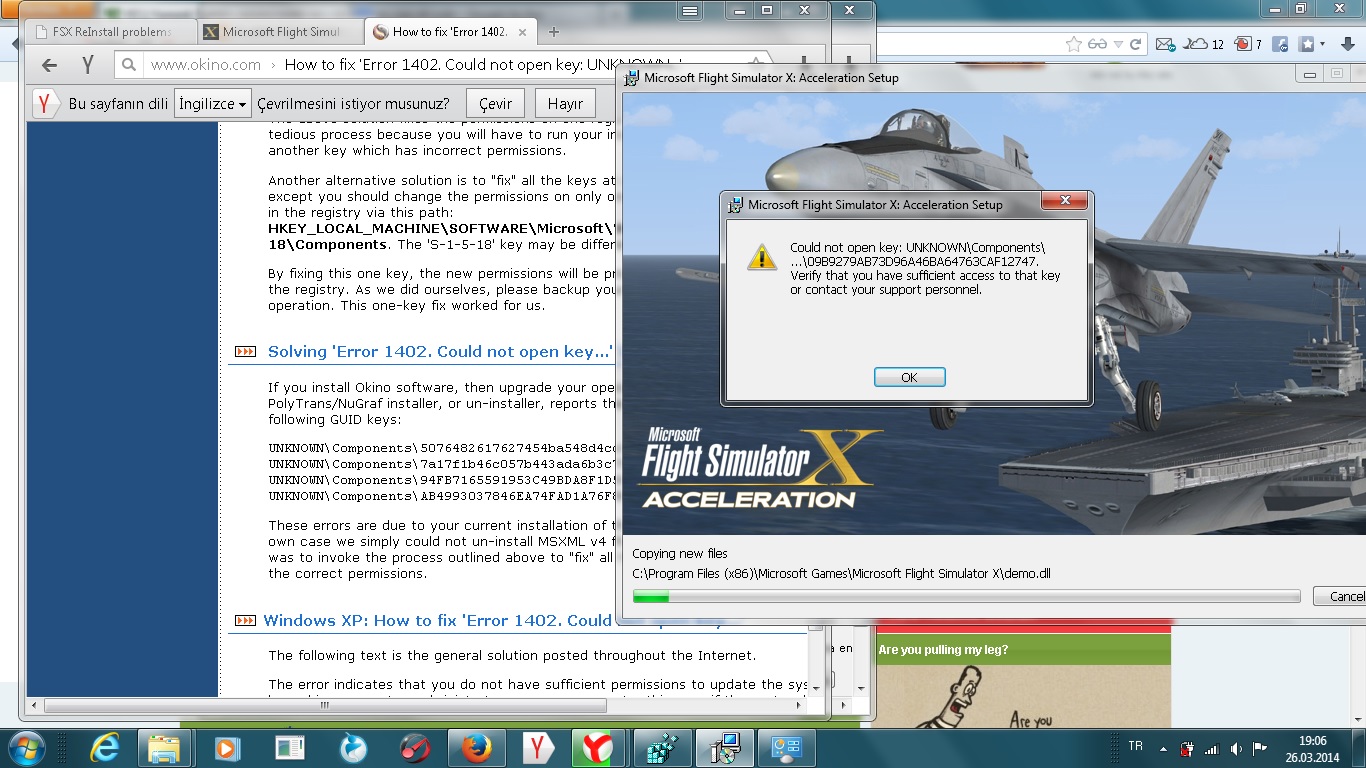The height and width of the screenshot is (768, 1366).
Task: Switch to Yandex browser red taskbar icon
Action: [x=600, y=748]
